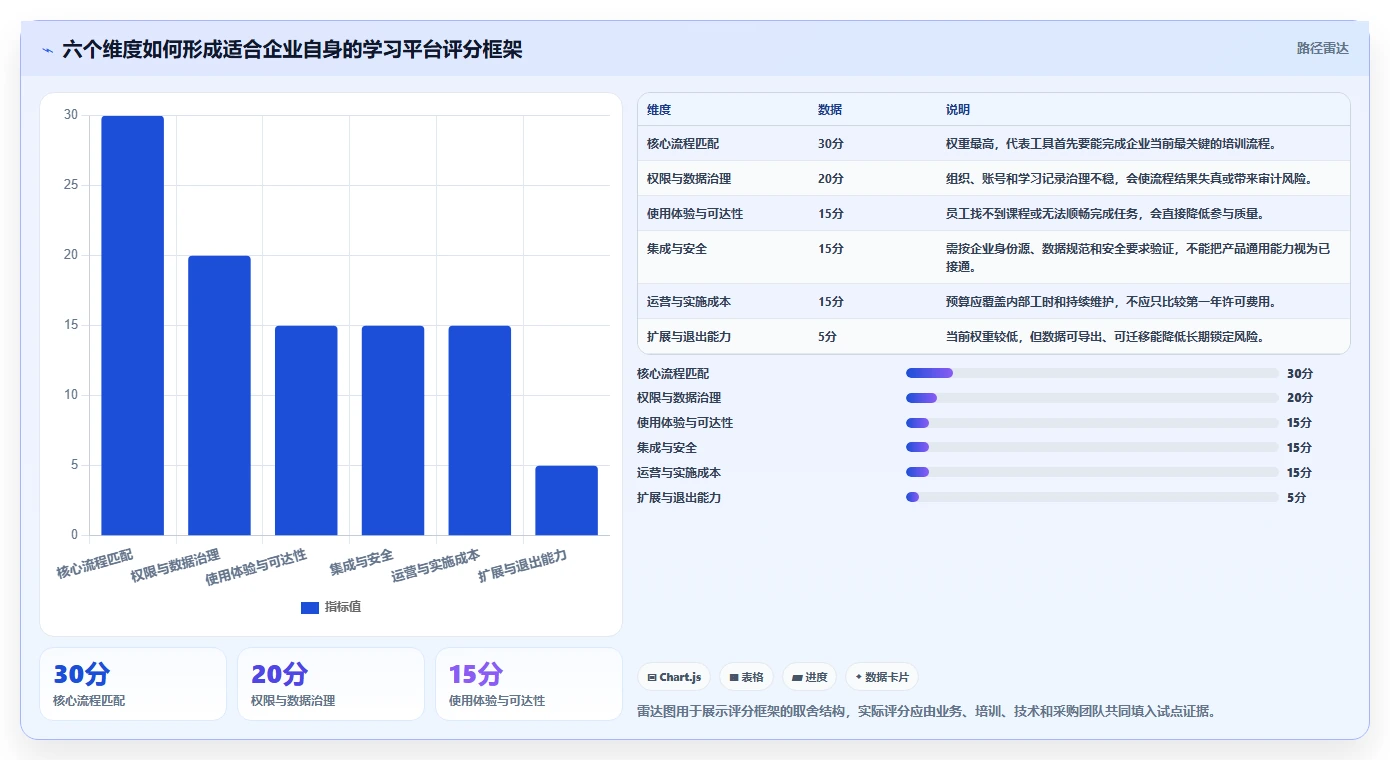
Task: Click the 数据 column header
Action: 830,110
